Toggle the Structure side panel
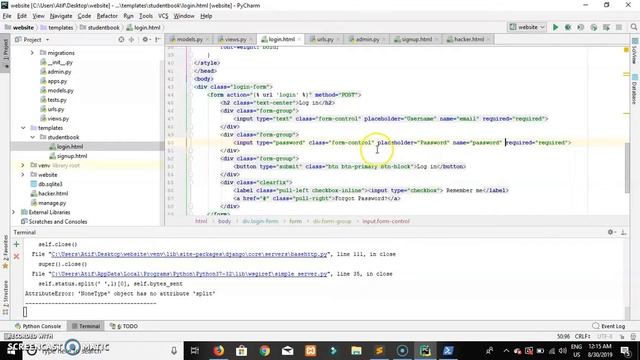Viewport: 640px width, 360px height. pos(5,297)
